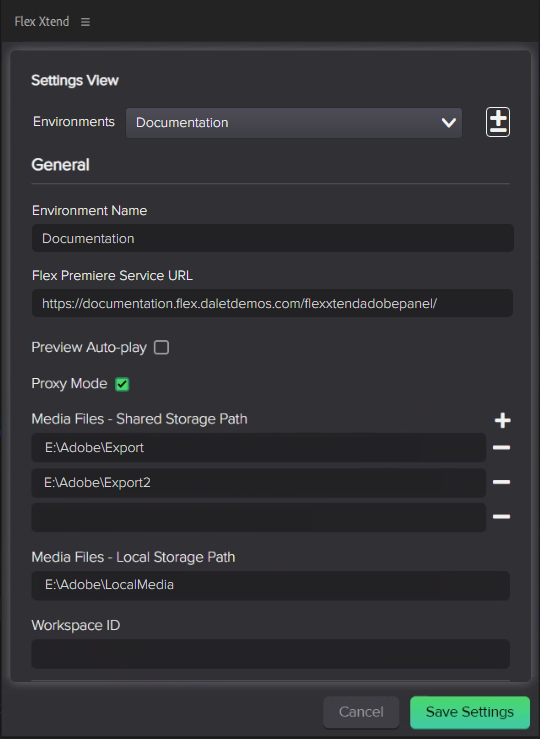Click the Proxy Mode label
This screenshot has width=540, height=739.
(69, 384)
